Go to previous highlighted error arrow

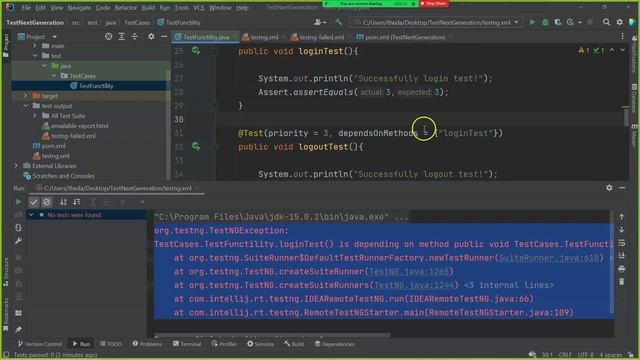612,50
